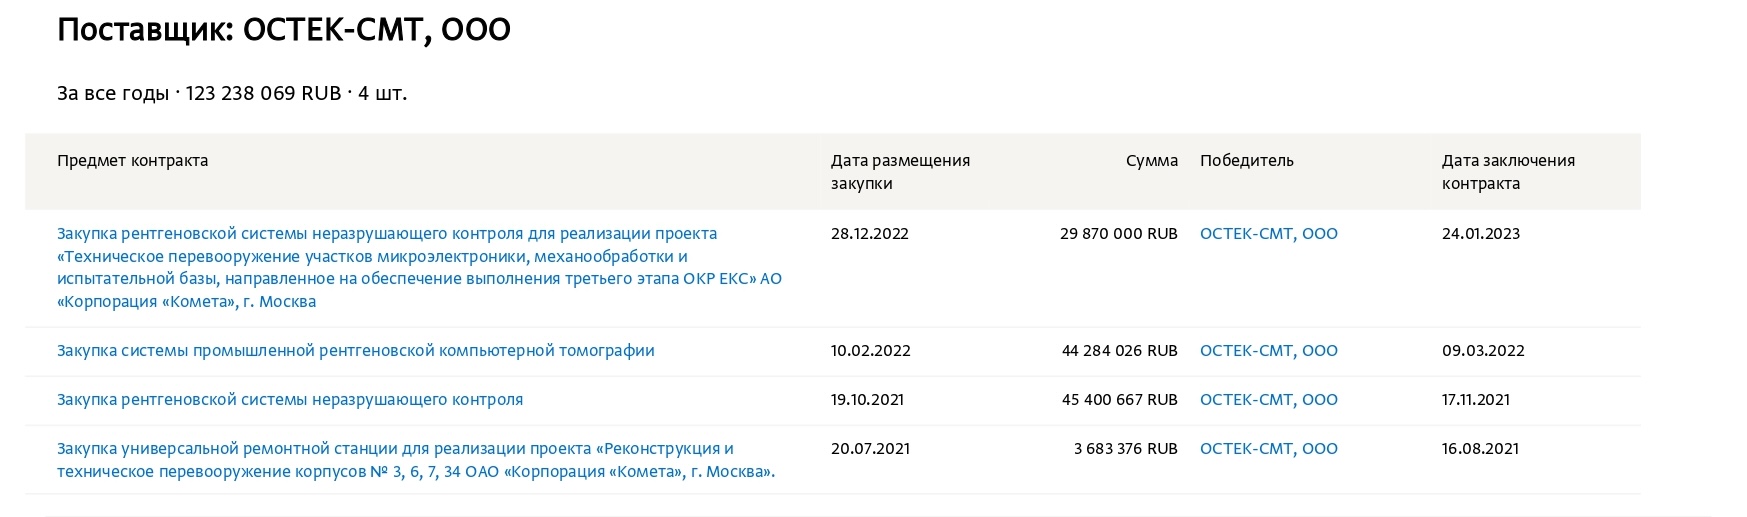Click the "За все годы" total summary line

232,94
